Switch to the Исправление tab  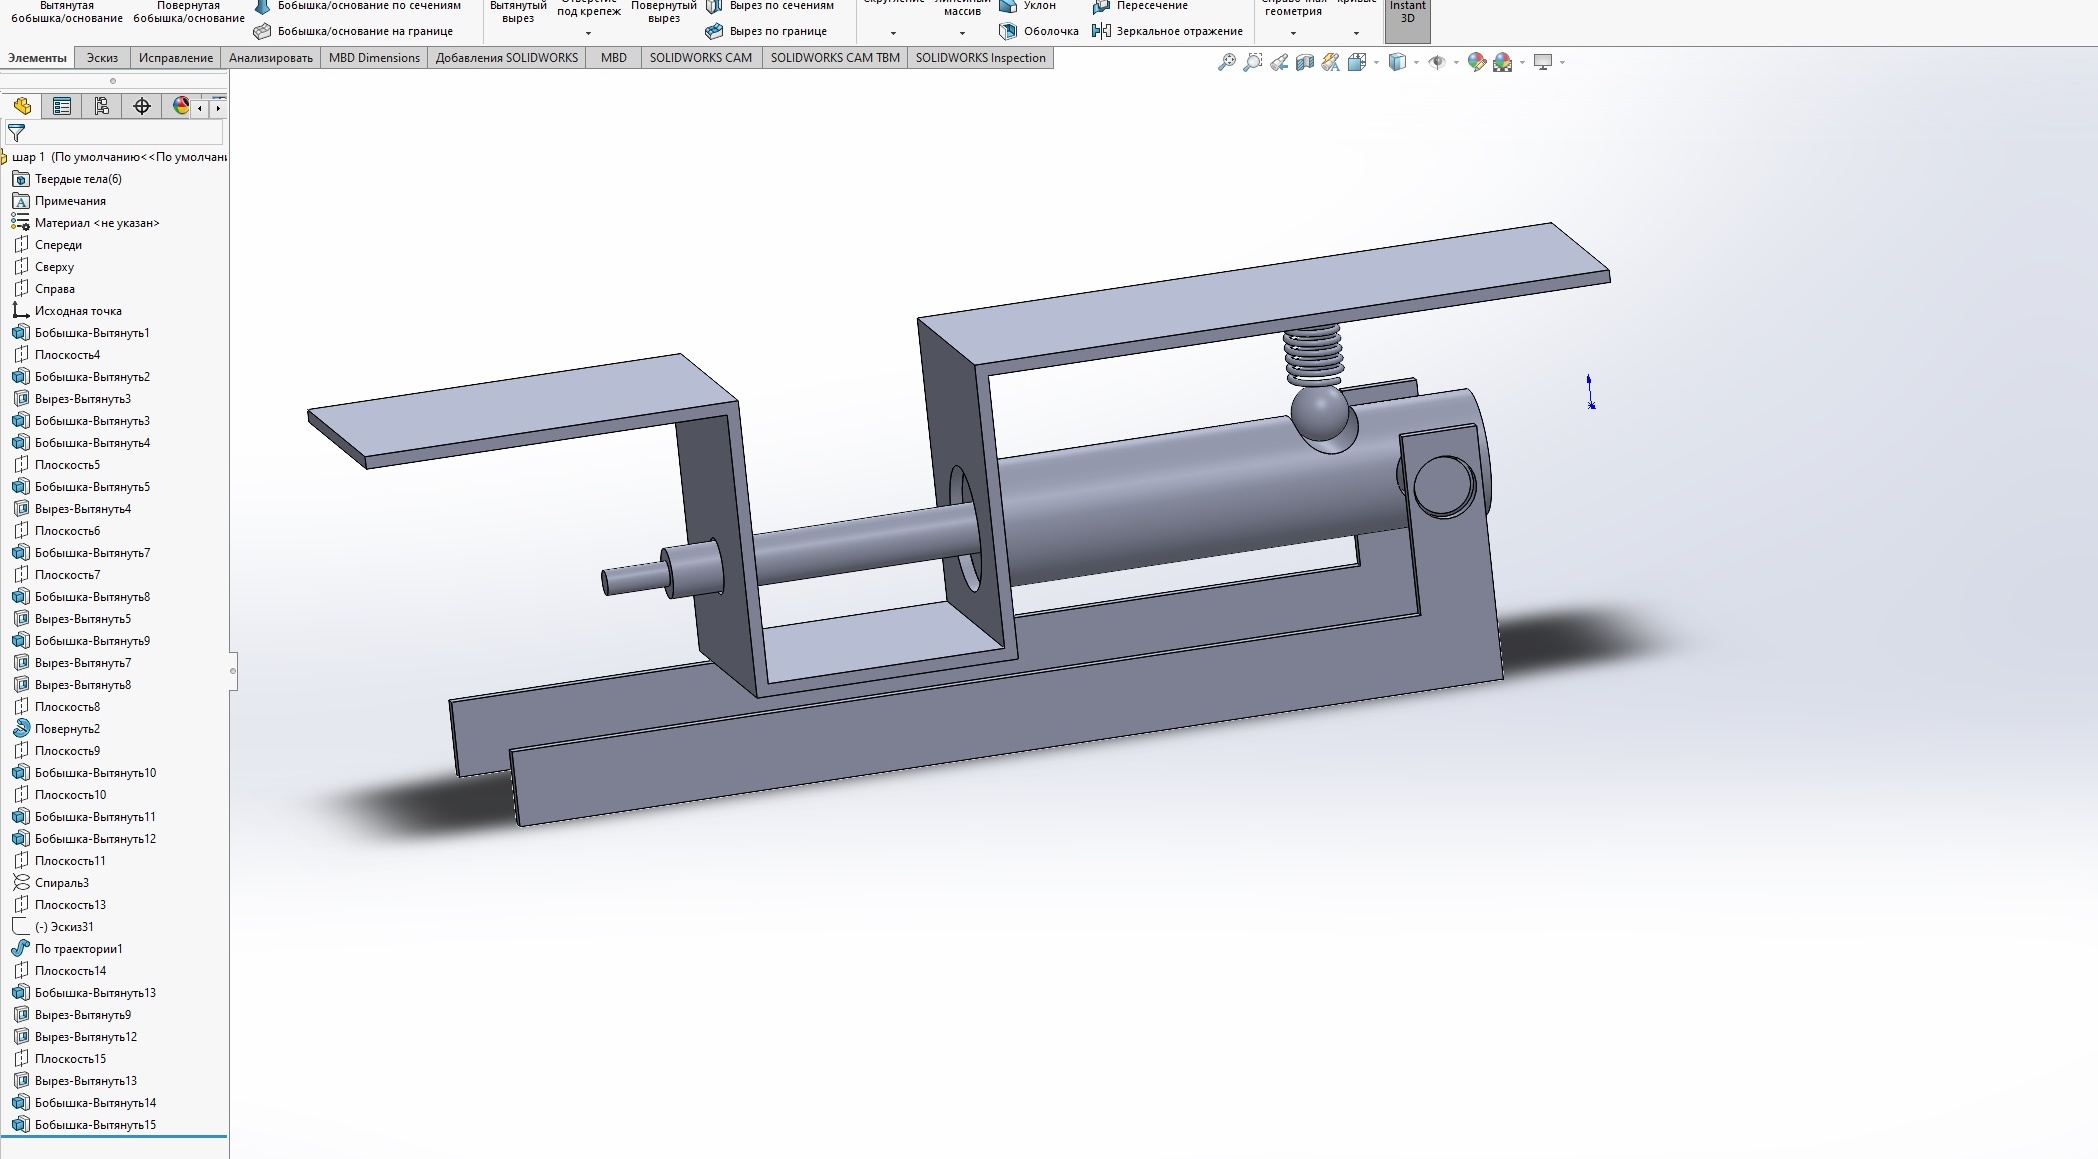176,58
